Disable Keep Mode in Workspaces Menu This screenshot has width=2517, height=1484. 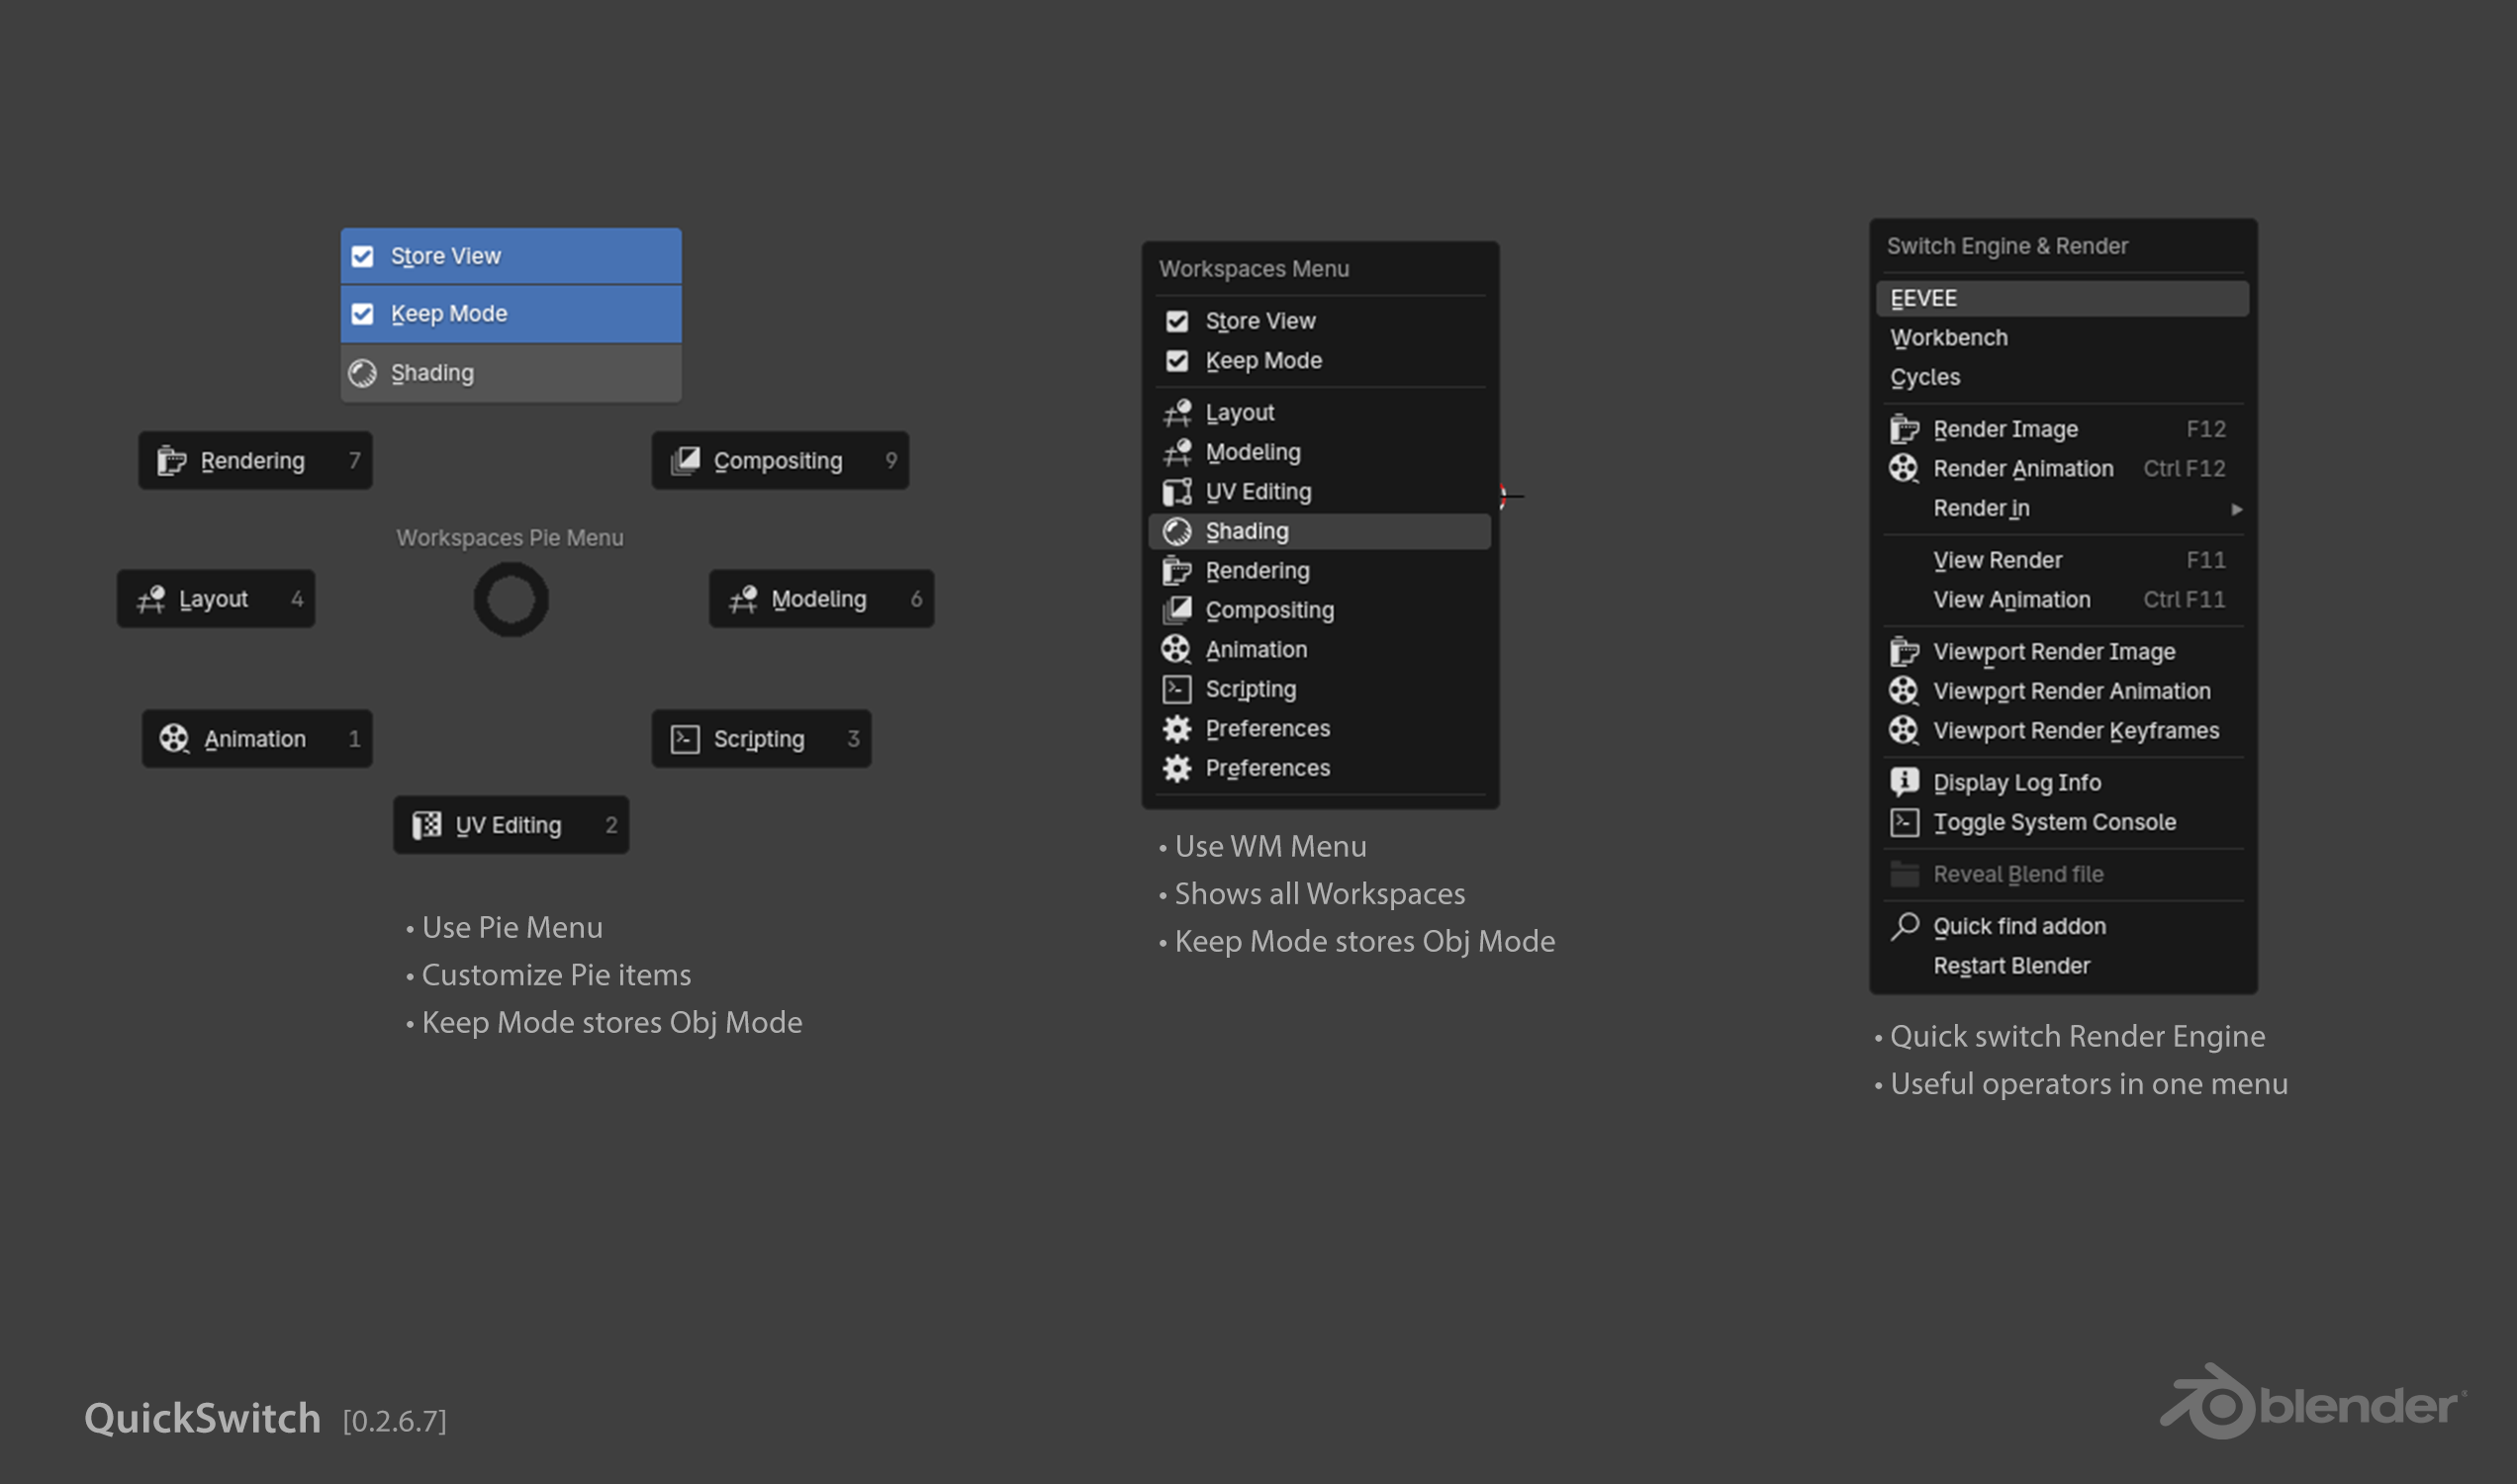click(x=1177, y=361)
